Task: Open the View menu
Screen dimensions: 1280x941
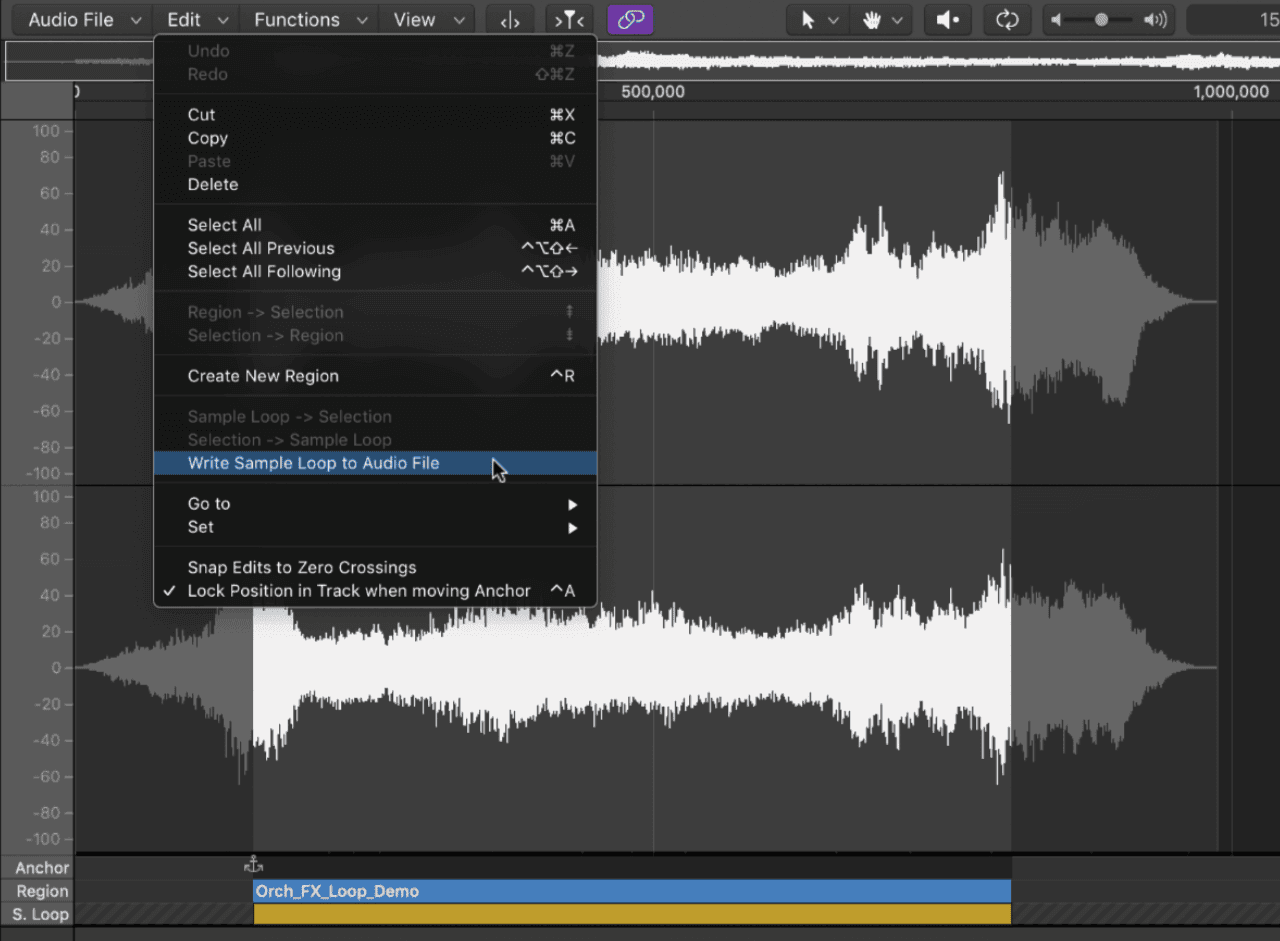Action: point(426,20)
